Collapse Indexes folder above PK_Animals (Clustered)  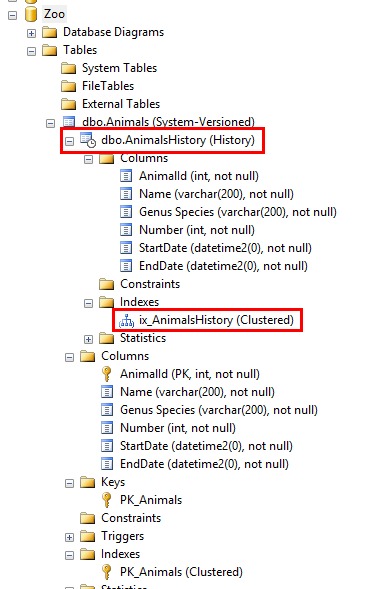click(70, 555)
